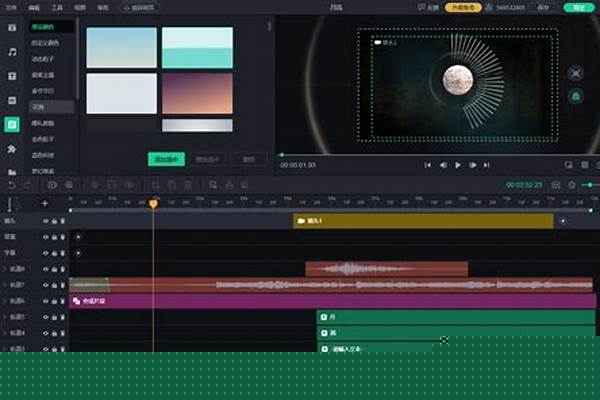Toggle eye visibility on the 镜头 camera track
Screen dimensions: 600x400
46,221
